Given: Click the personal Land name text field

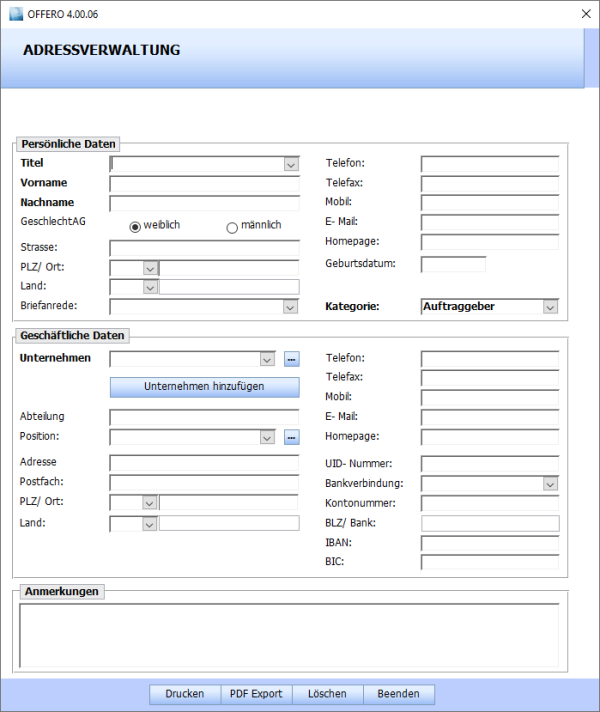Looking at the screenshot, I should click(x=229, y=287).
